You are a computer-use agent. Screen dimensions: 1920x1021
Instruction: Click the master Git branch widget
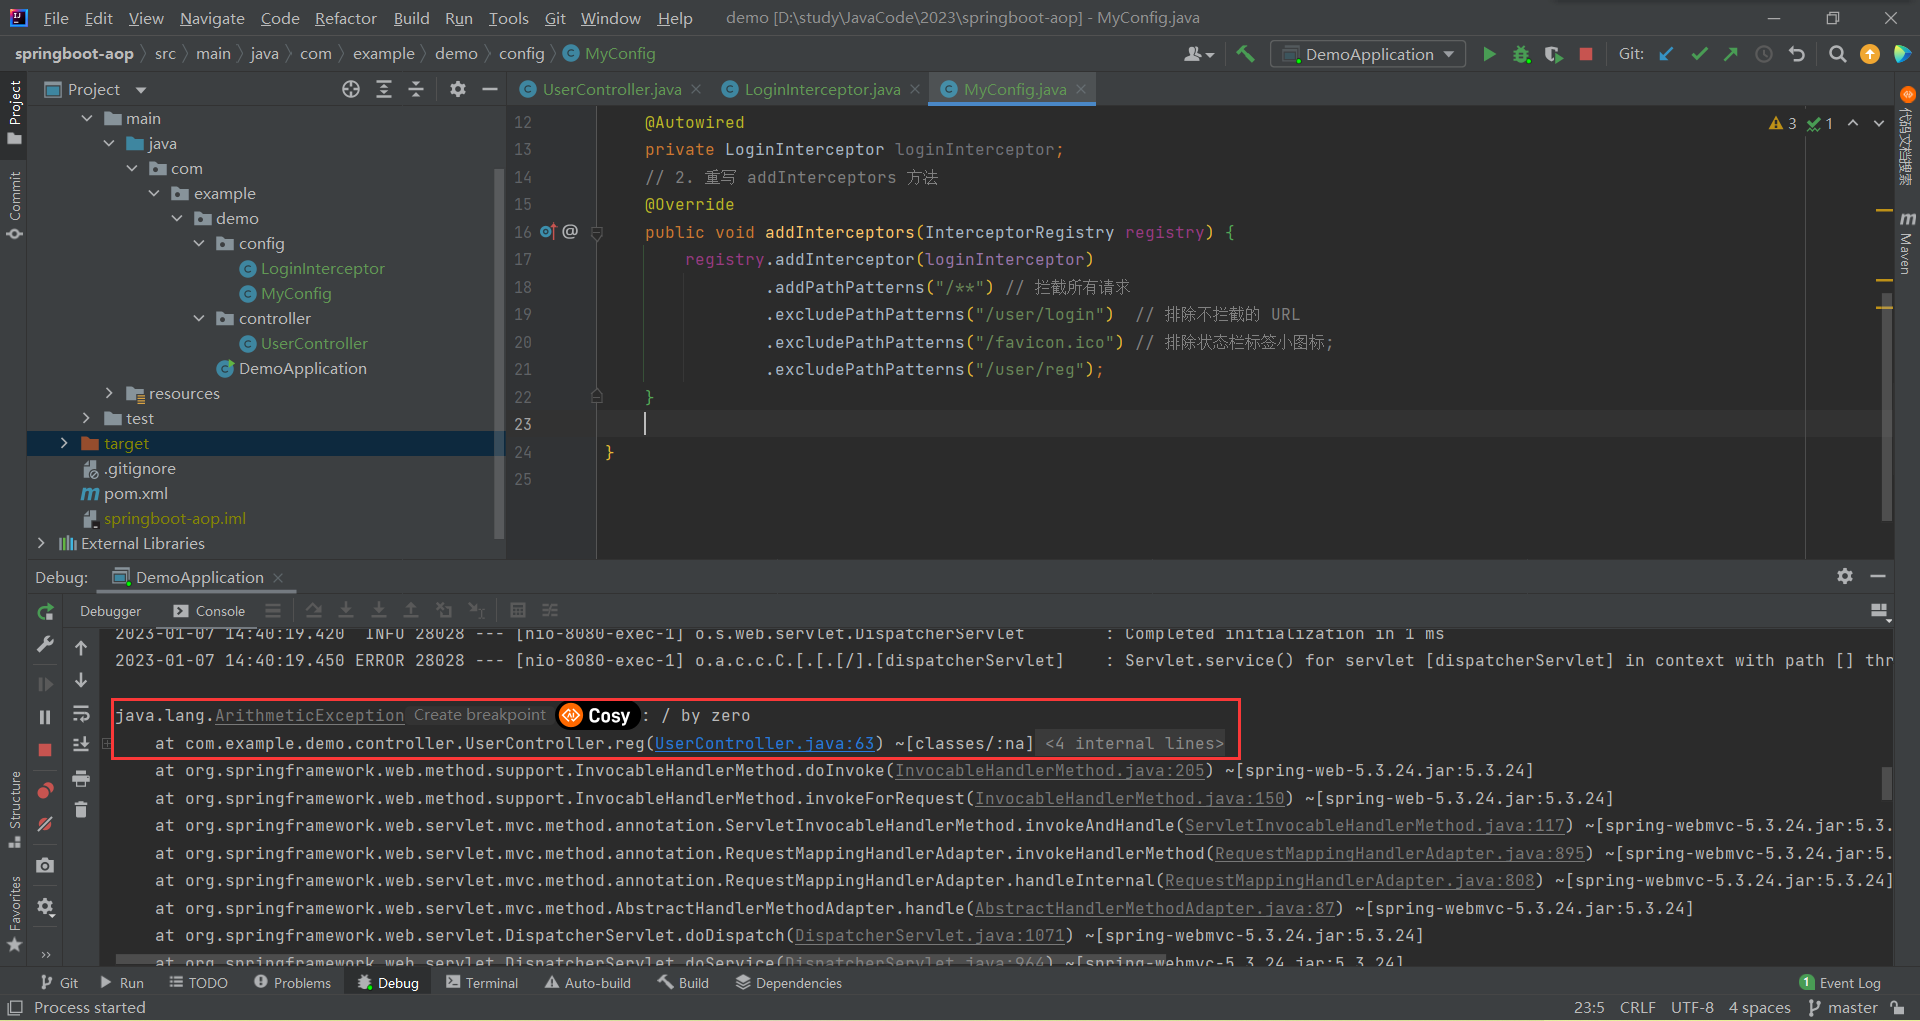click(x=1844, y=1008)
